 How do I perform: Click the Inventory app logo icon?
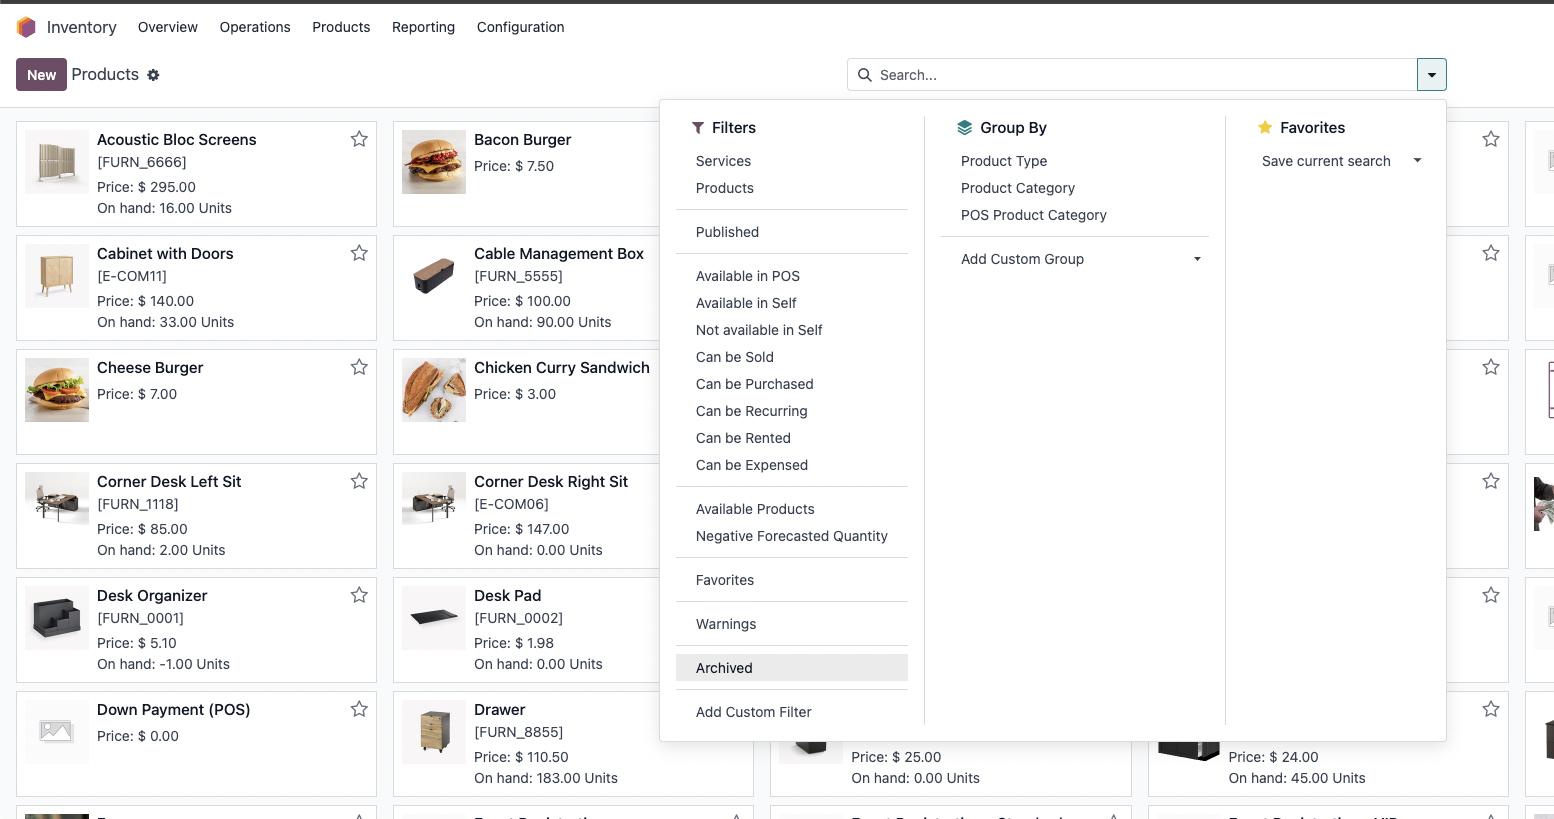click(26, 27)
